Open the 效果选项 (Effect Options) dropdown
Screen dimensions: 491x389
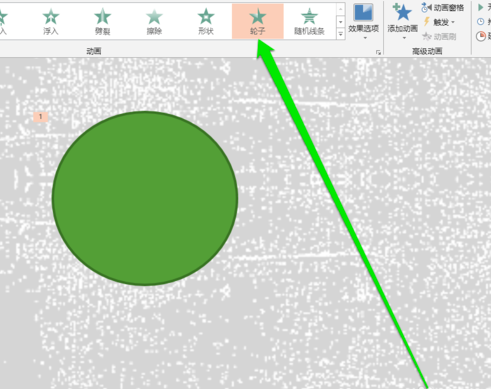364,21
